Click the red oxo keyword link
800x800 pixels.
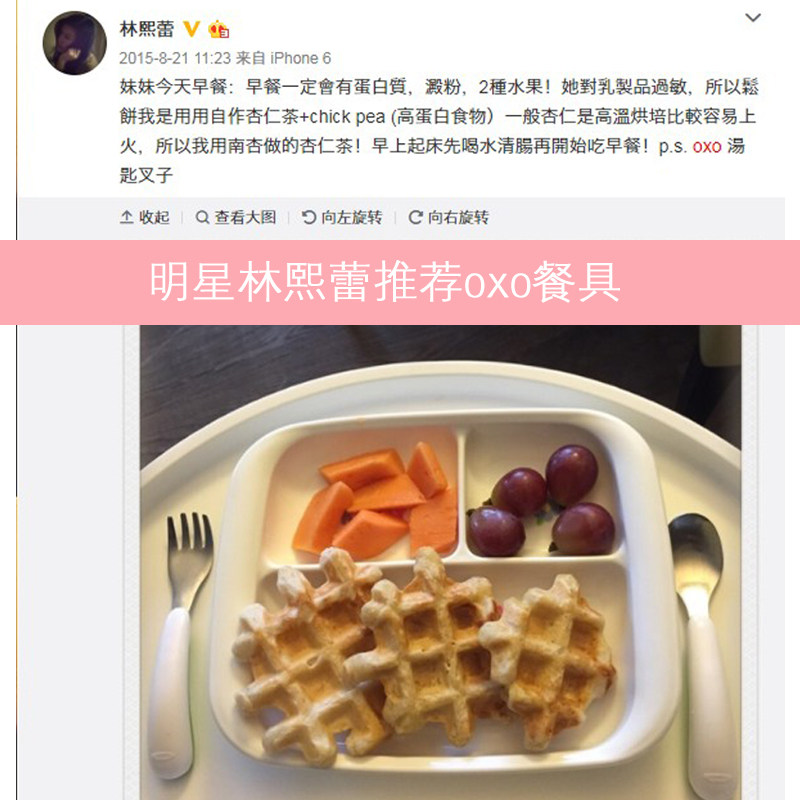[707, 147]
